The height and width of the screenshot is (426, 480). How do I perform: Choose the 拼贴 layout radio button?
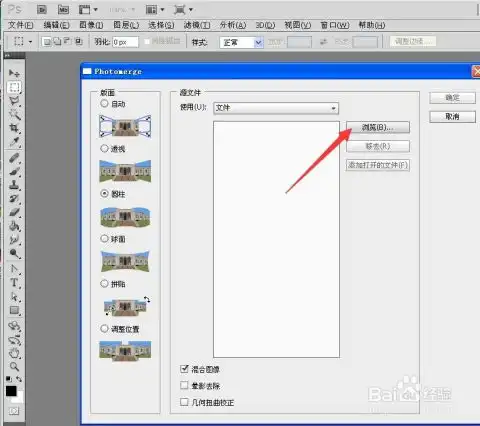[104, 284]
